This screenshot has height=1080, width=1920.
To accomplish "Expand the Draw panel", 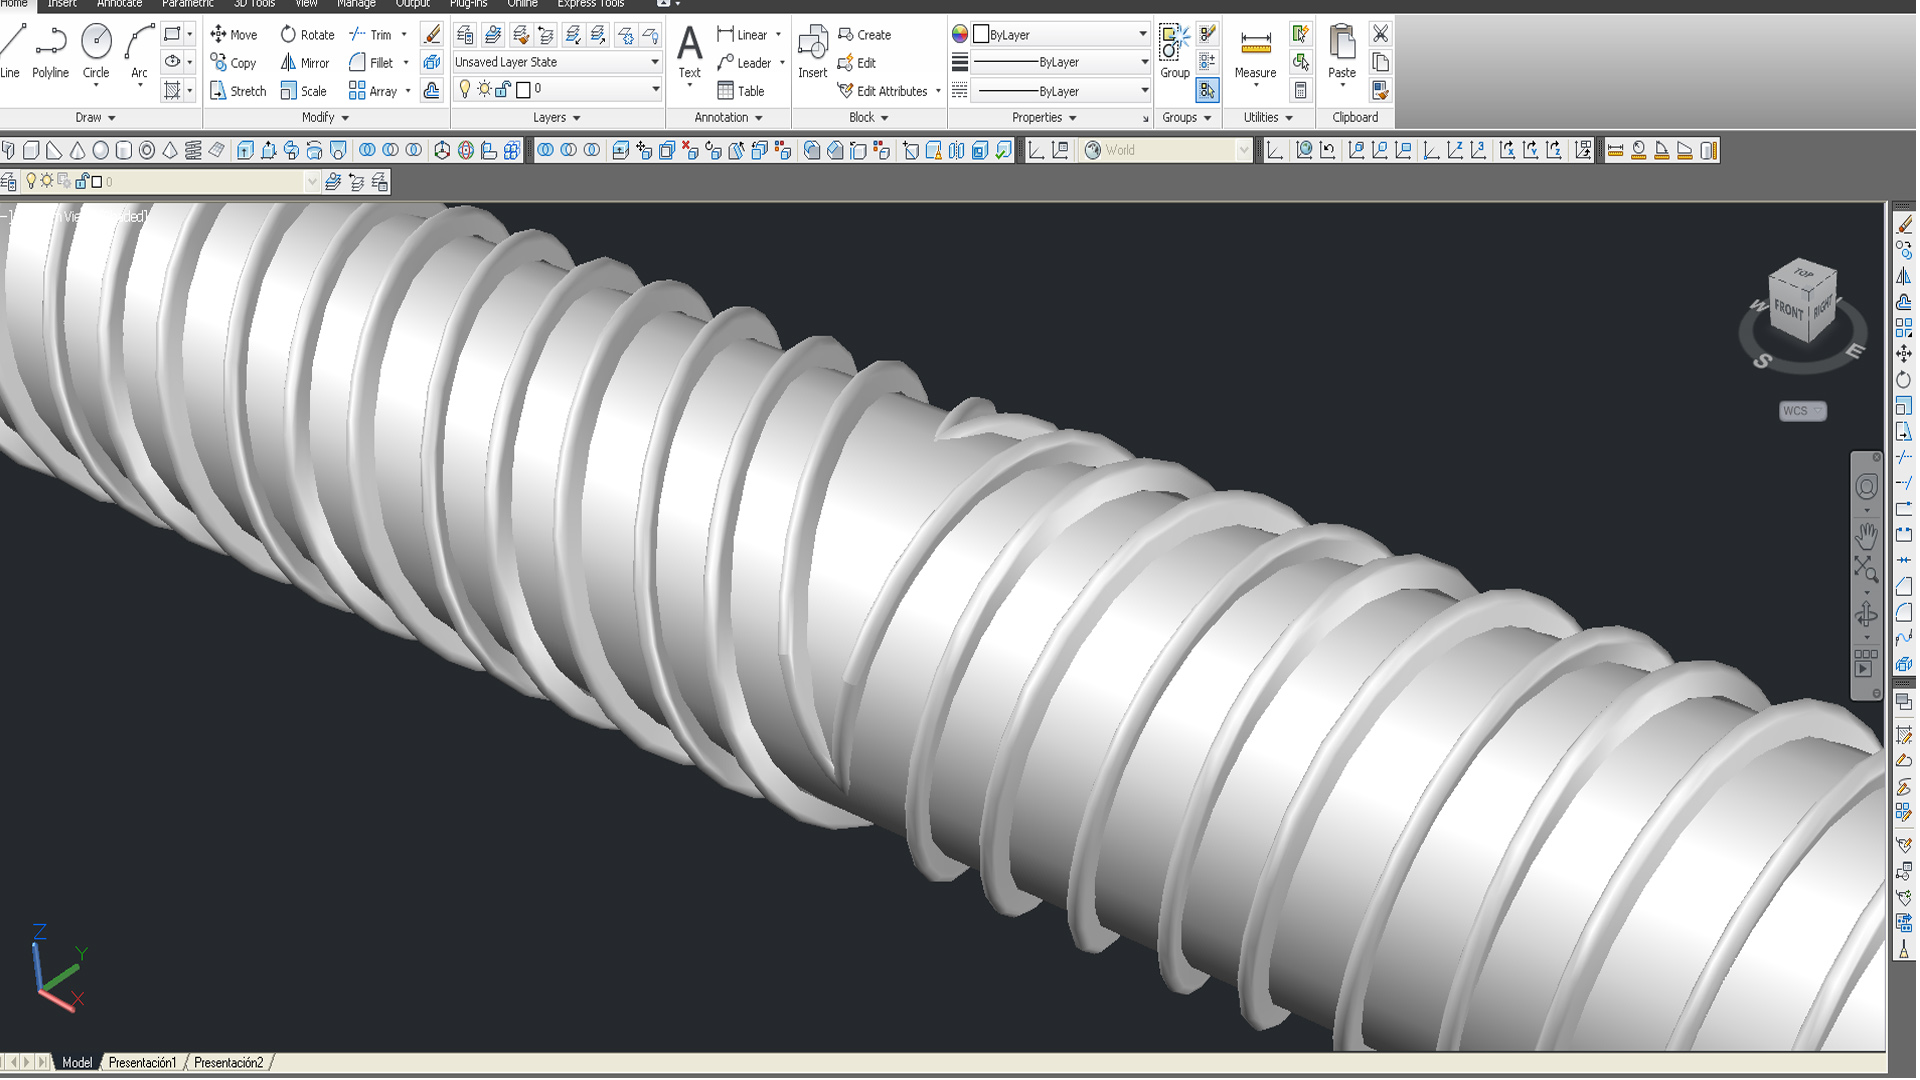I will [x=95, y=117].
